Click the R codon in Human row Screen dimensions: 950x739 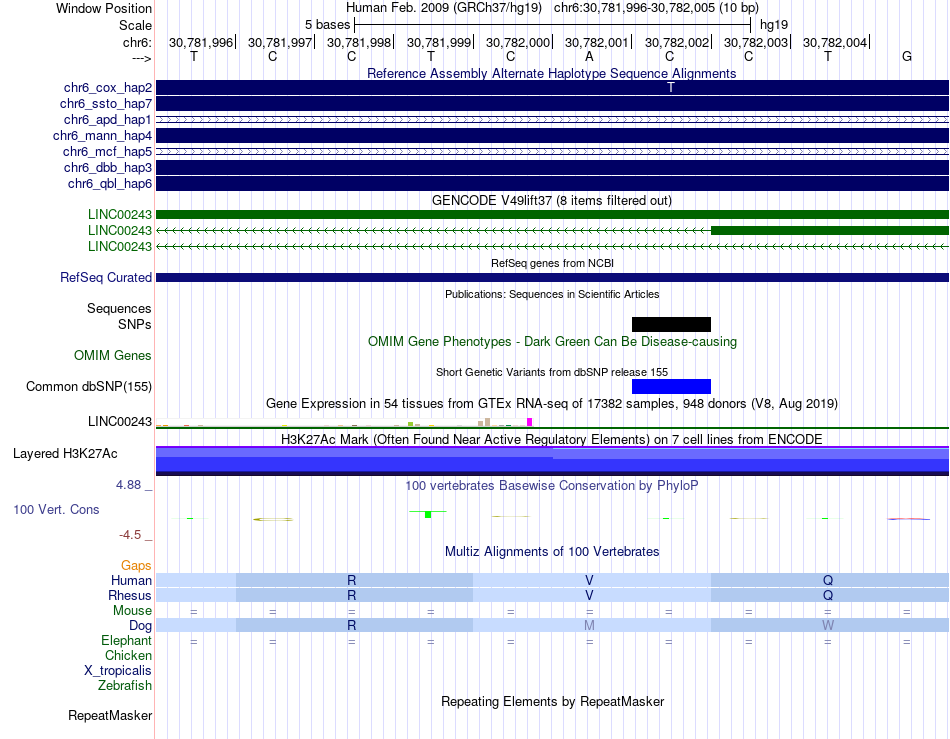coord(351,580)
